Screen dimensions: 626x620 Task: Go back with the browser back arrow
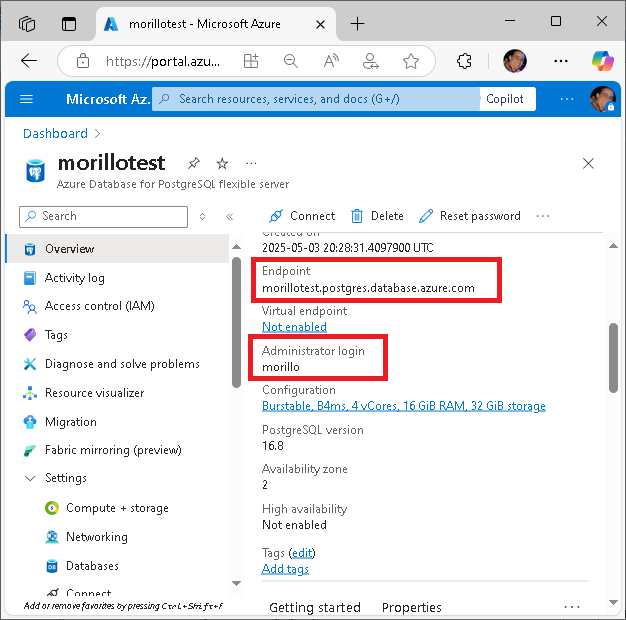pos(29,61)
